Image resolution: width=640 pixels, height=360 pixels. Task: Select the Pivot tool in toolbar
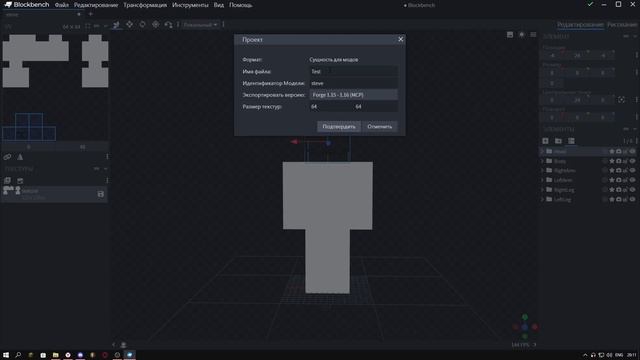point(156,24)
